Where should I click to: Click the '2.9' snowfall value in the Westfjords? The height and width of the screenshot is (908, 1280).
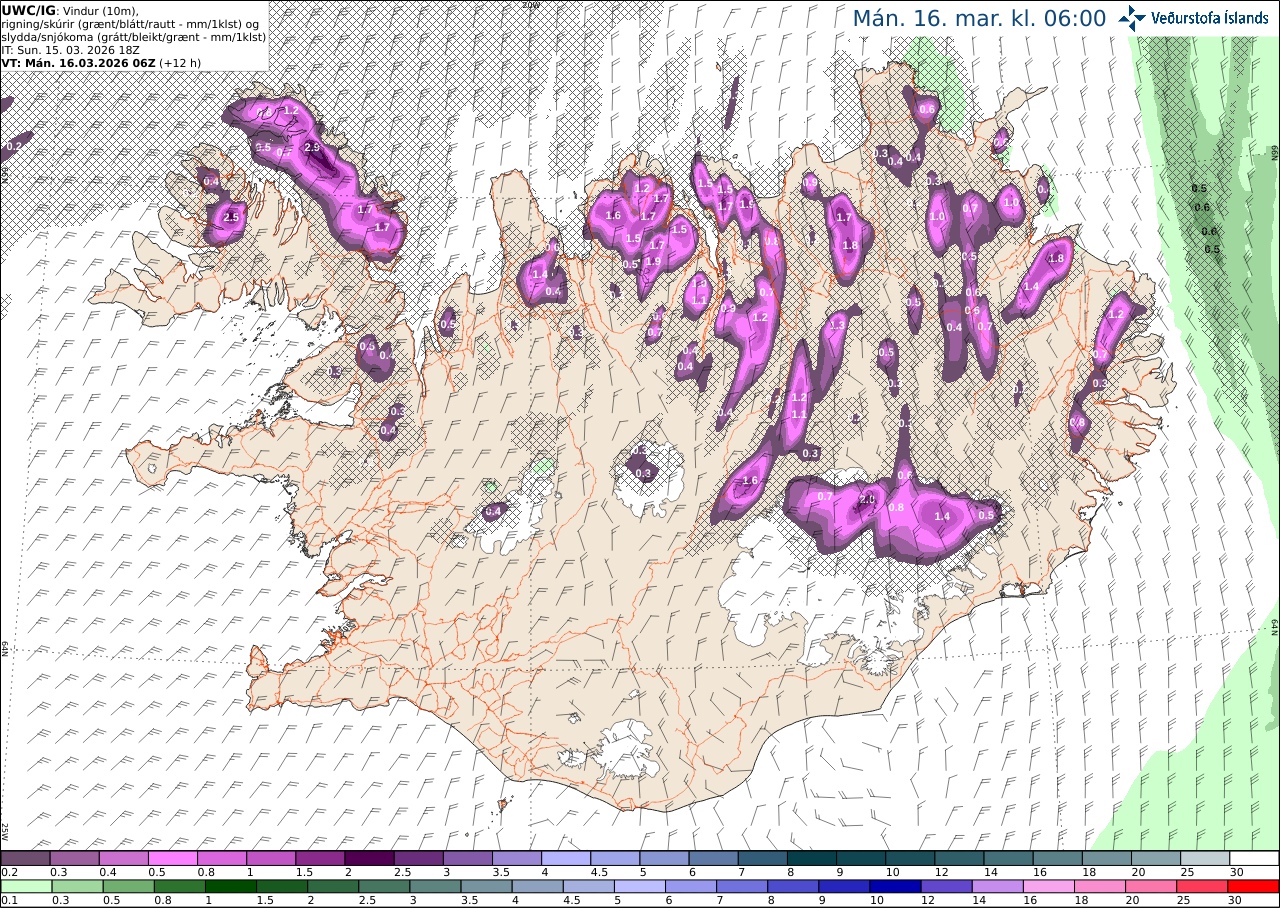click(311, 147)
